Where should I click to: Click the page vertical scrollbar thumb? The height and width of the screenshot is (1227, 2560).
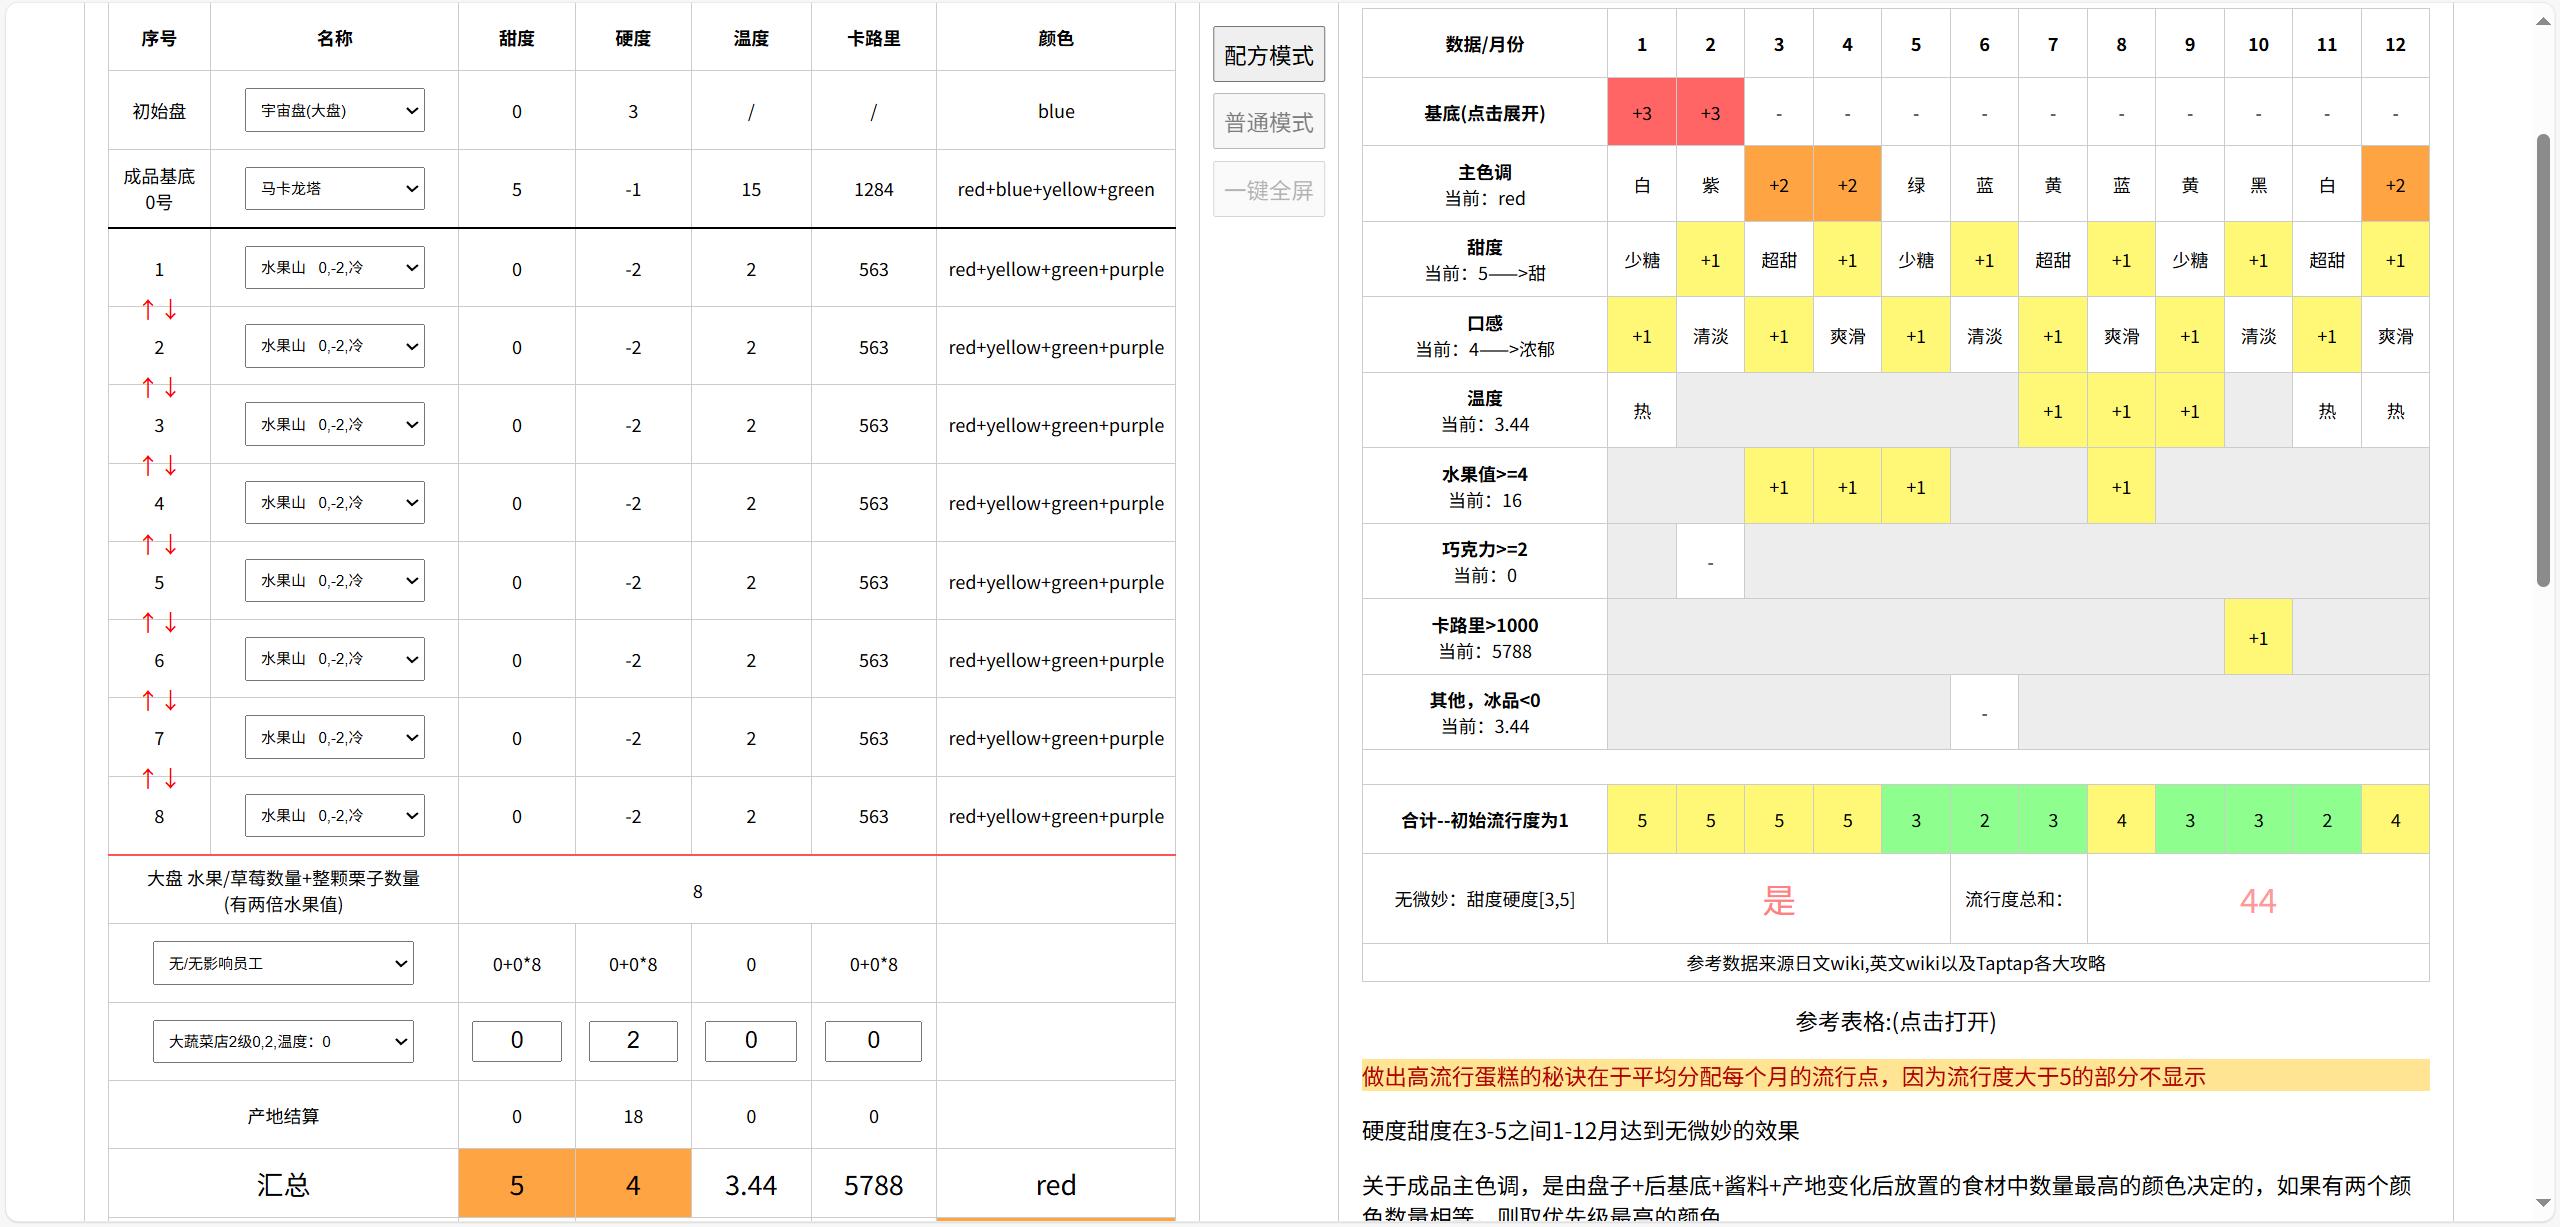pyautogui.click(x=2543, y=360)
